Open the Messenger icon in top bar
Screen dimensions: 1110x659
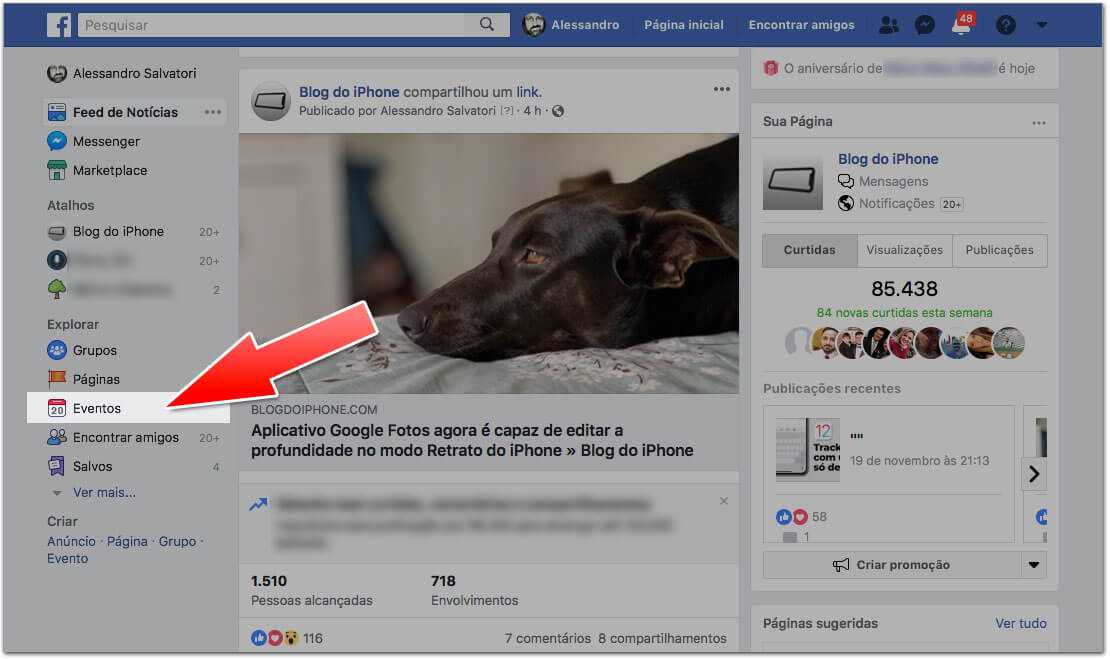(925, 25)
